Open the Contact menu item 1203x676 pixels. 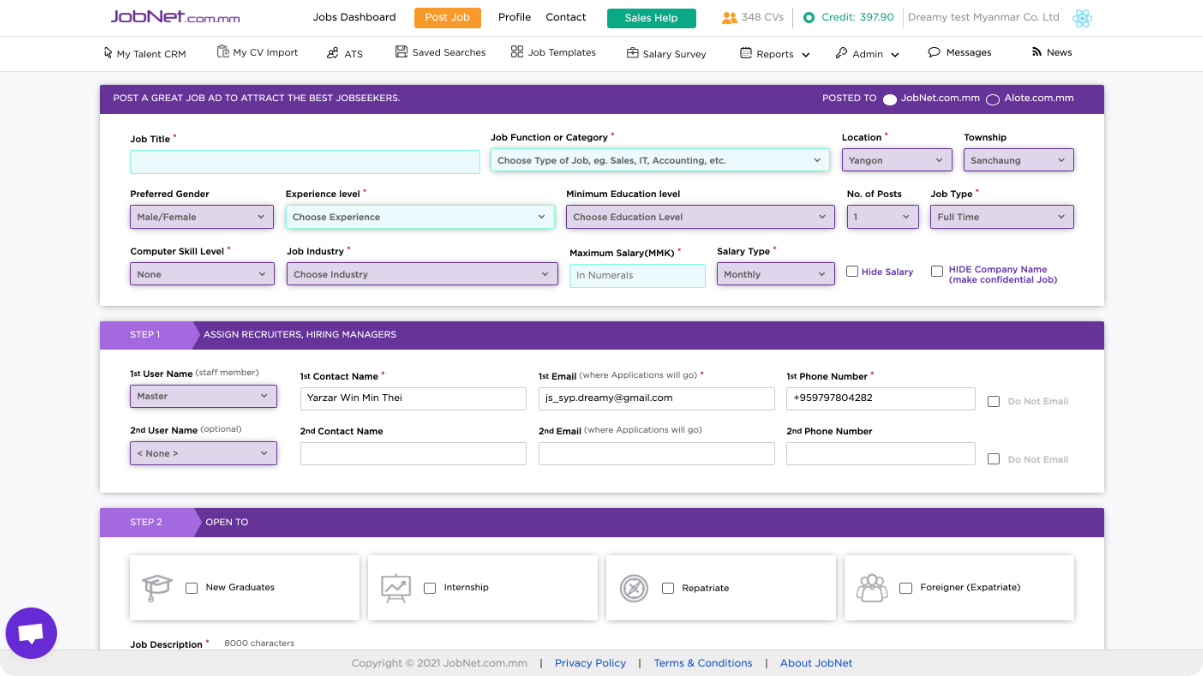(x=566, y=17)
